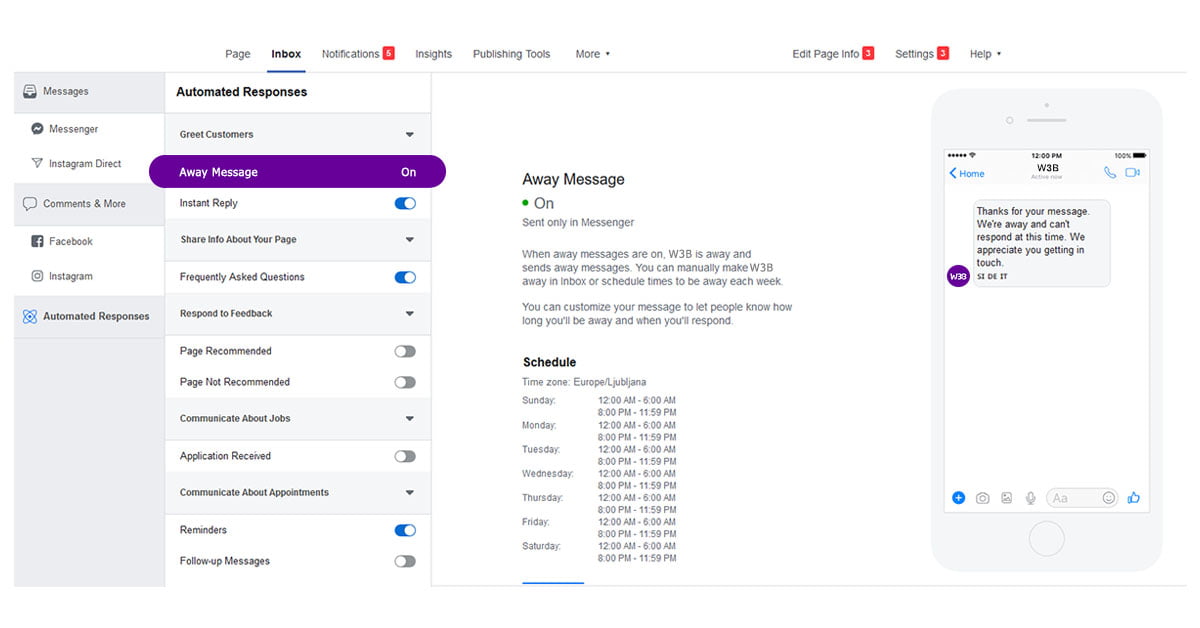Viewport: 1200px width, 628px height.
Task: Click the microphone icon in chat bar
Action: click(x=1030, y=498)
